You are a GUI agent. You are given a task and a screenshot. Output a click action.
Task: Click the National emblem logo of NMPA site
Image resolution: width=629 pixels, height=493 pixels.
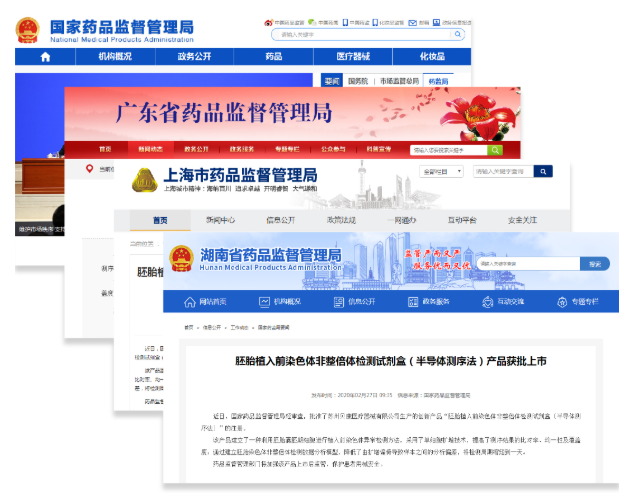(x=28, y=30)
